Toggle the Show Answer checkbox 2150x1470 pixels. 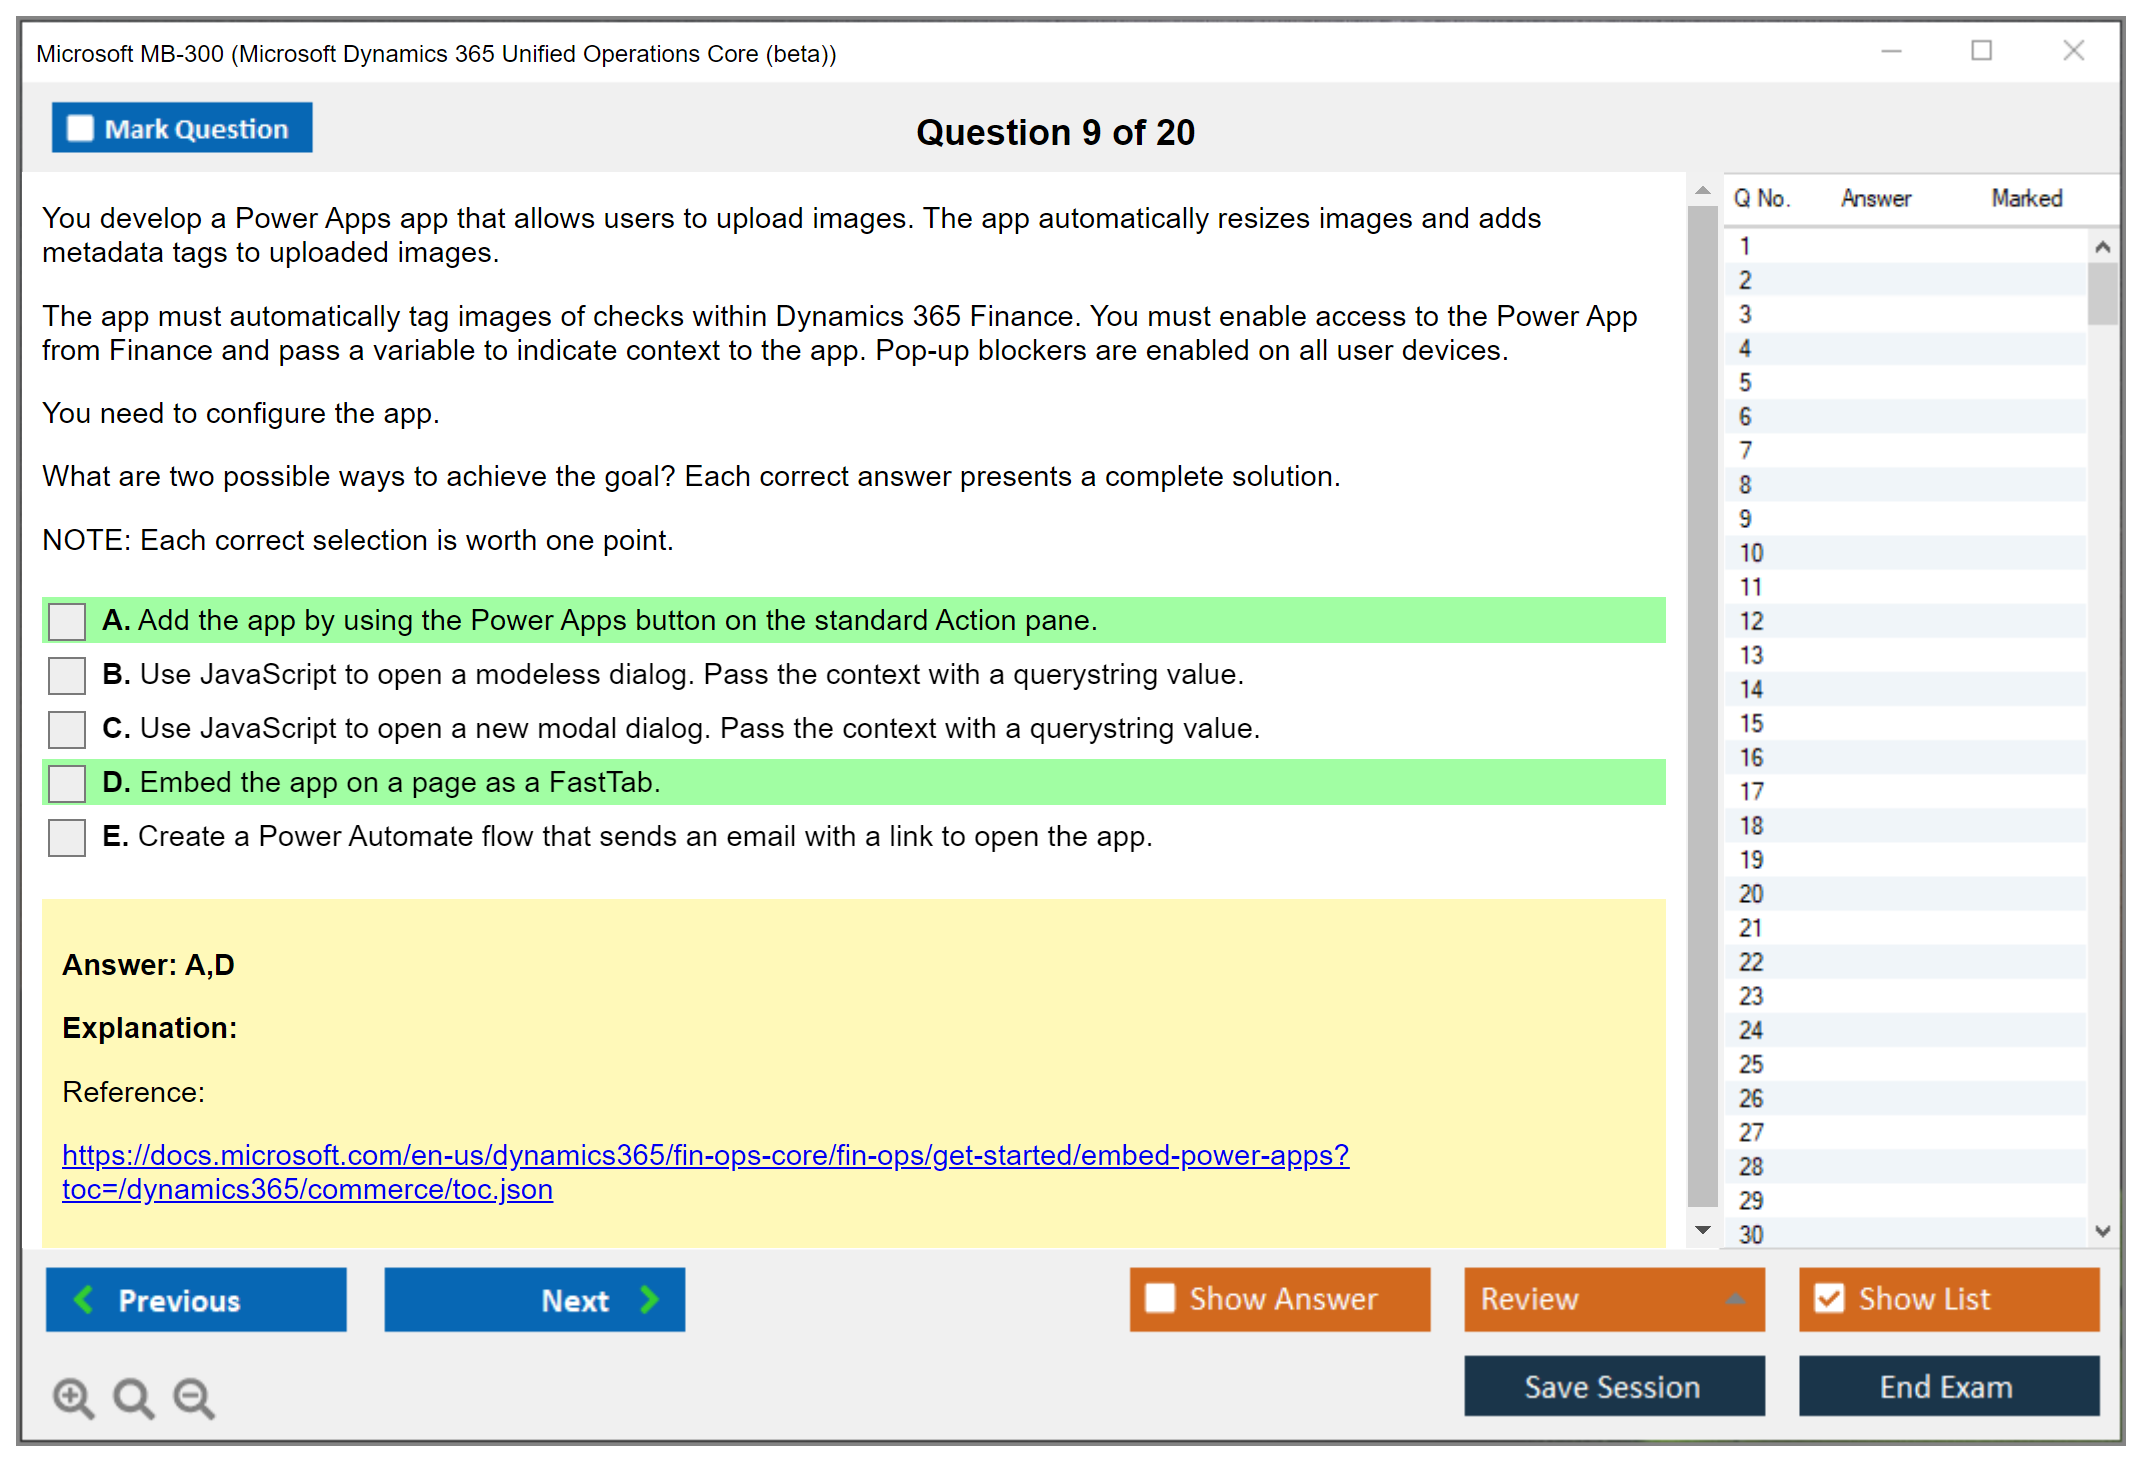[1160, 1298]
